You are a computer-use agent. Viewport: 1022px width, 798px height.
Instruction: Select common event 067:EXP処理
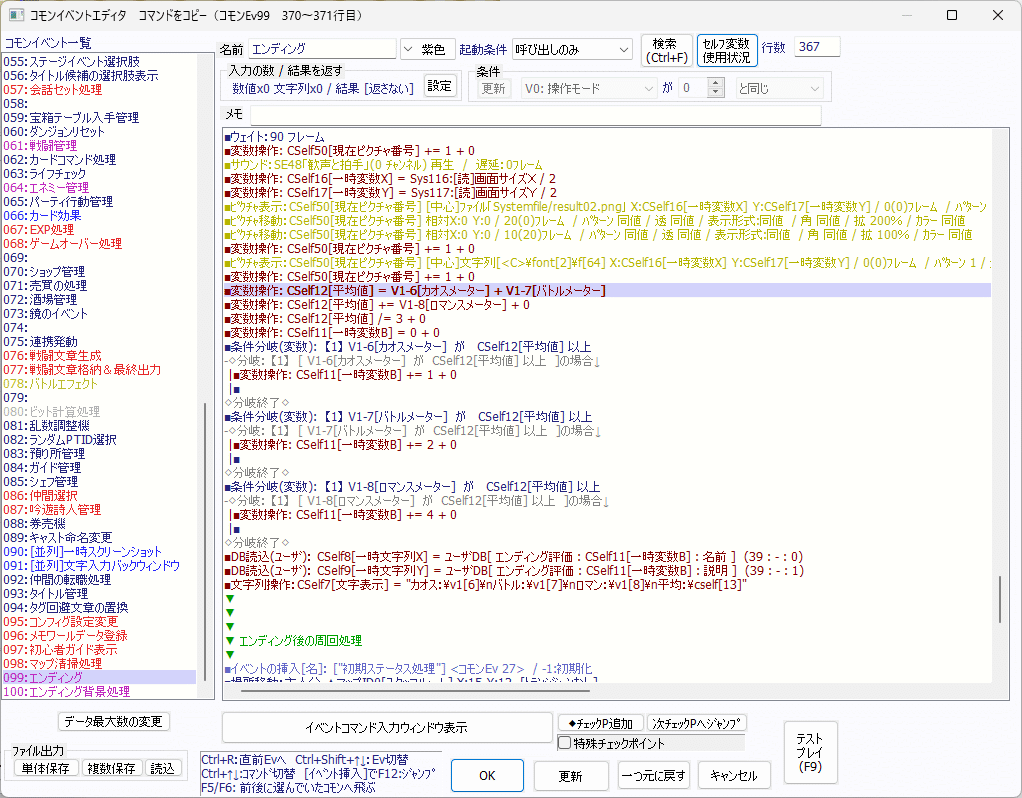click(99, 229)
